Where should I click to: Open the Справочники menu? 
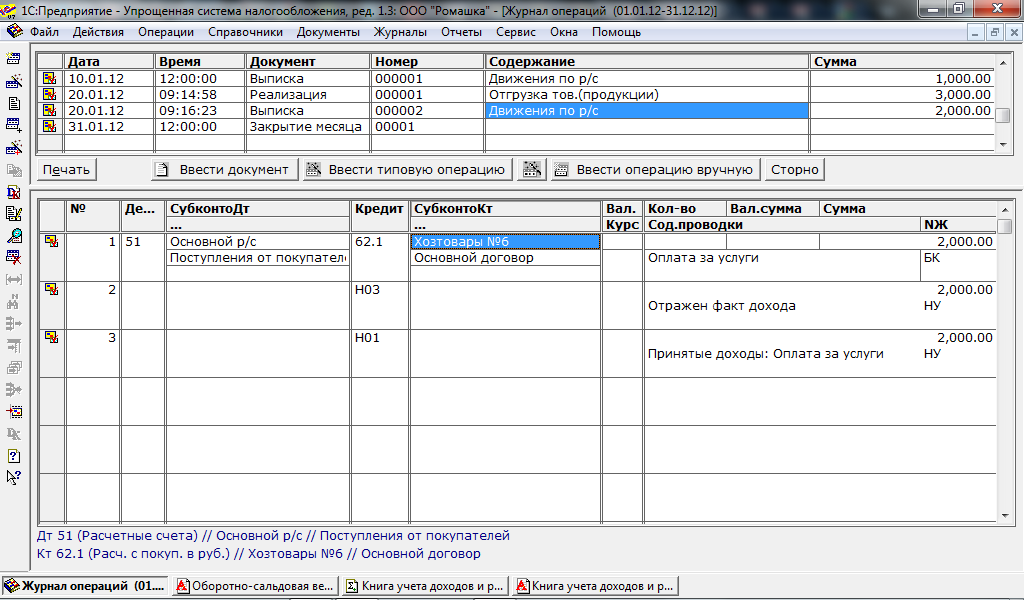(245, 32)
